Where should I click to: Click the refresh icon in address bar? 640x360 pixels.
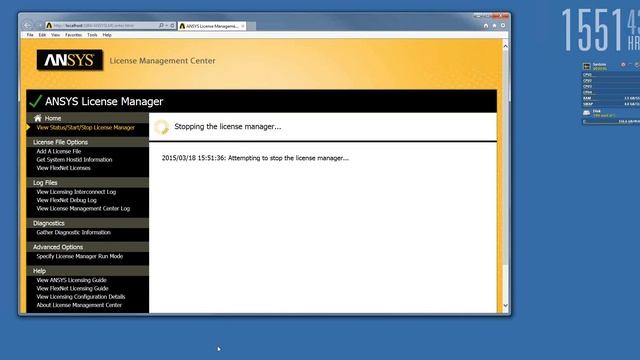click(172, 26)
